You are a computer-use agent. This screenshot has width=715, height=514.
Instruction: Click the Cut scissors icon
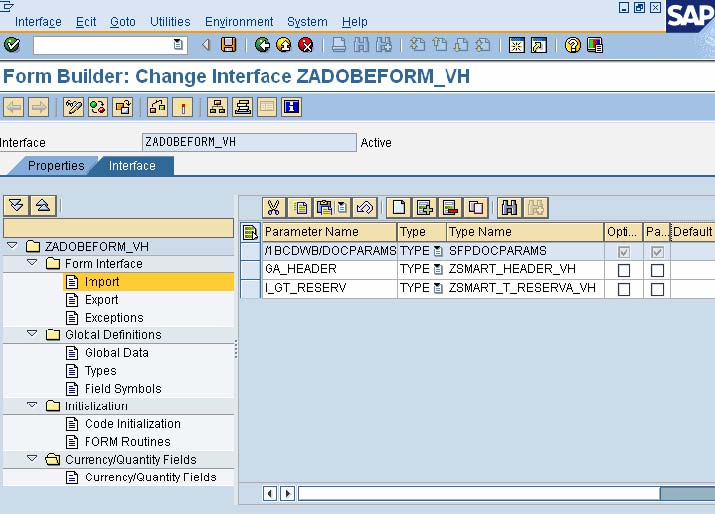tap(274, 208)
